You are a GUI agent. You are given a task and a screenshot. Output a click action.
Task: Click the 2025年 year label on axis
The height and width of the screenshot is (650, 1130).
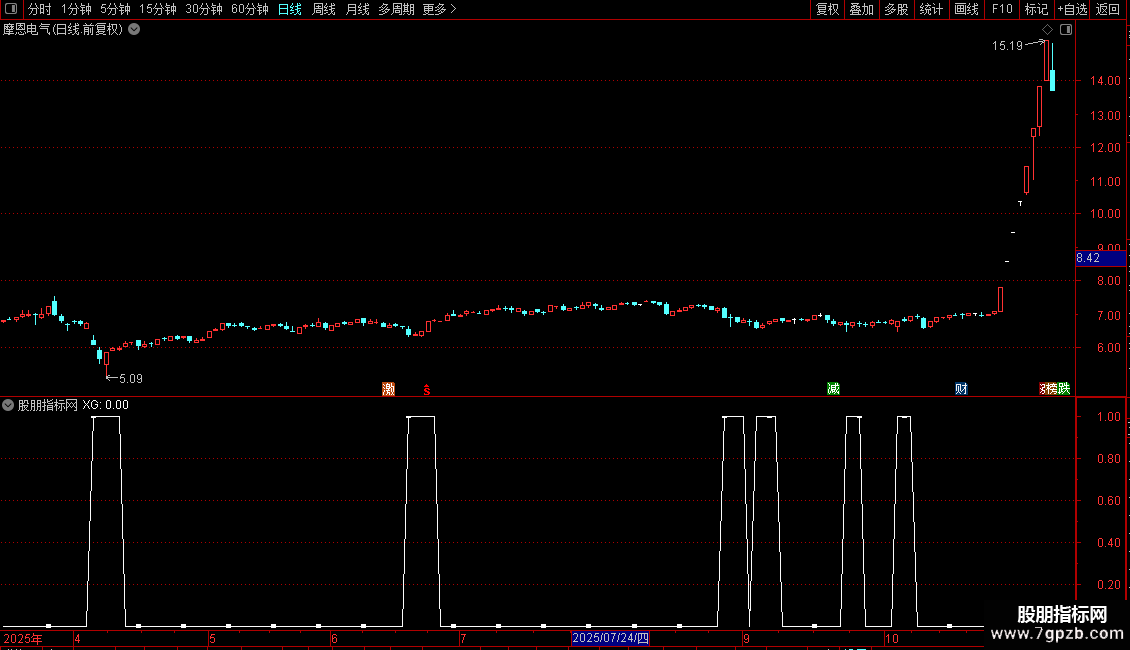pyautogui.click(x=22, y=638)
